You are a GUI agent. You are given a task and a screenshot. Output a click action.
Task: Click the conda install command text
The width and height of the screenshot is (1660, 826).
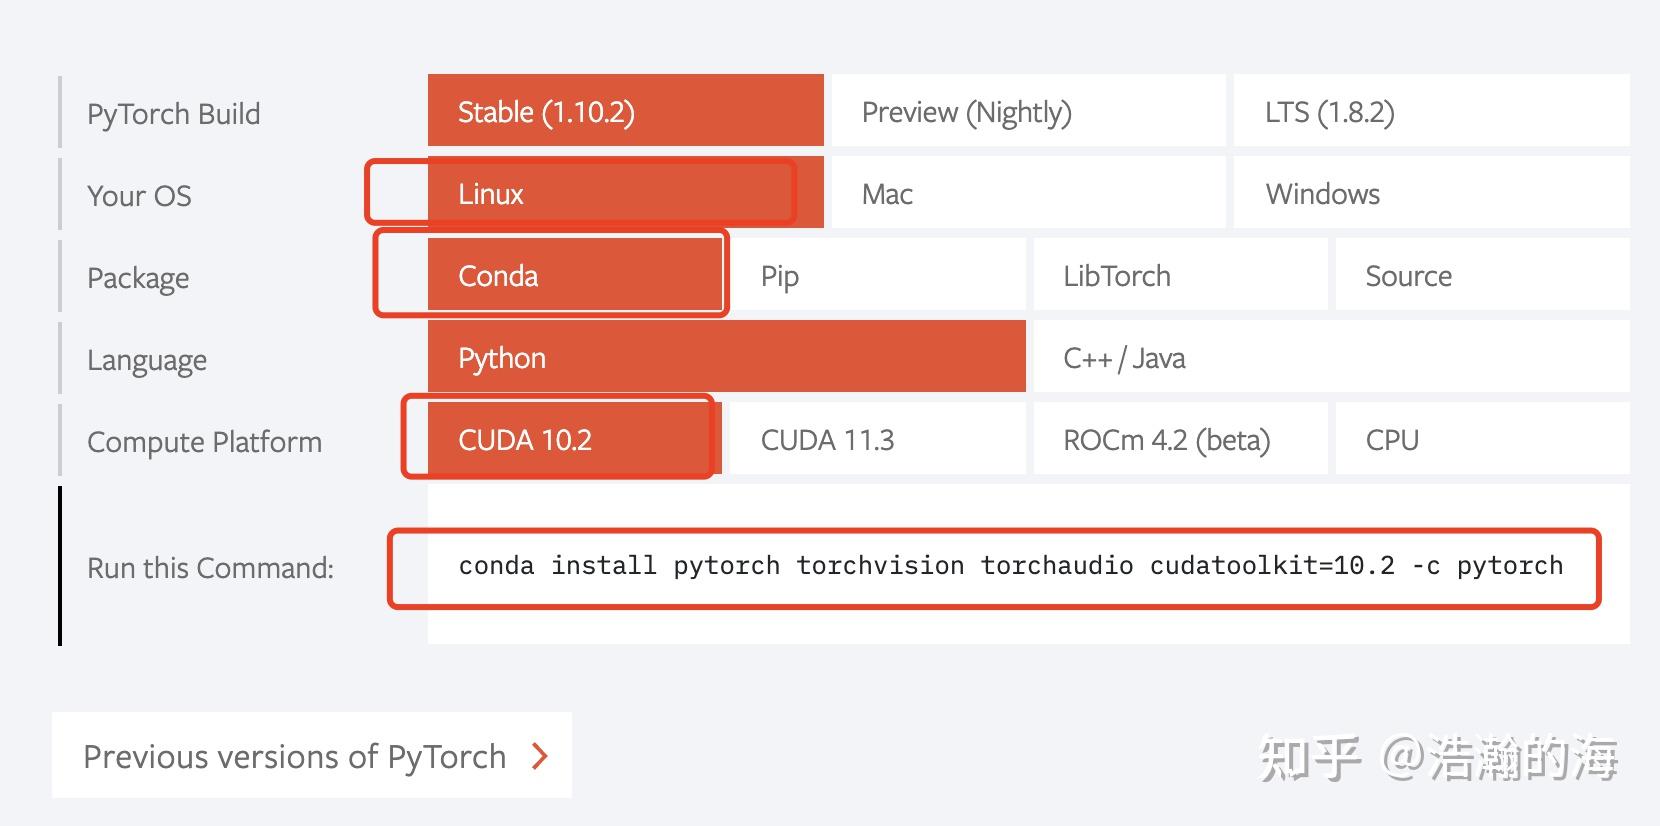pos(1010,566)
